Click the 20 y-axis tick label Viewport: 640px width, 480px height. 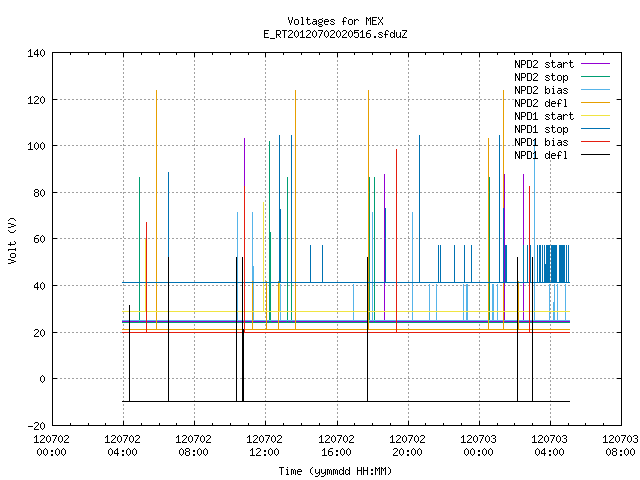coord(39,333)
